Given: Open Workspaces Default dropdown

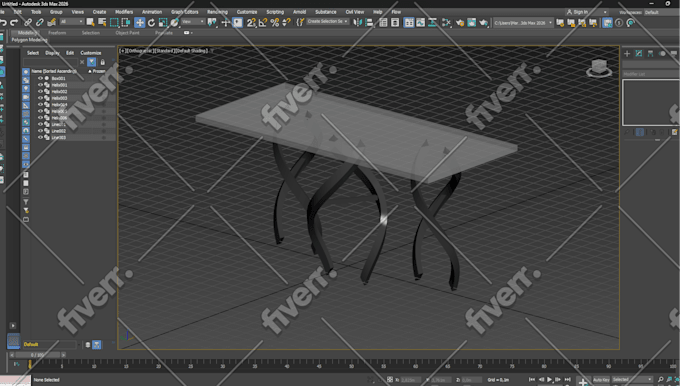Looking at the screenshot, I should pyautogui.click(x=661, y=12).
